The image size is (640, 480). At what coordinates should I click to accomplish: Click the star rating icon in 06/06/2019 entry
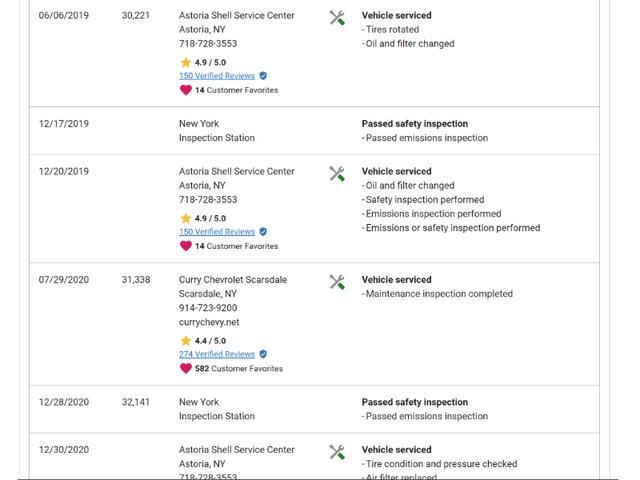[x=186, y=62]
